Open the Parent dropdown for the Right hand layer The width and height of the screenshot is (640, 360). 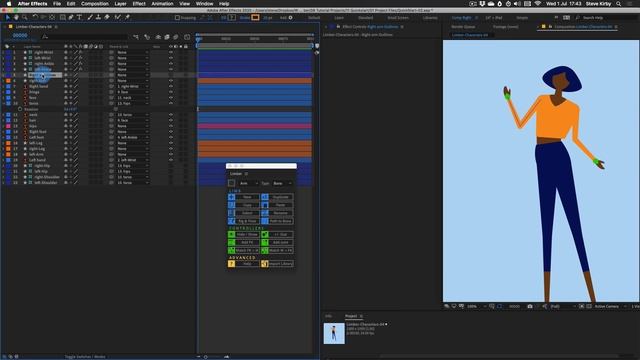point(133,87)
